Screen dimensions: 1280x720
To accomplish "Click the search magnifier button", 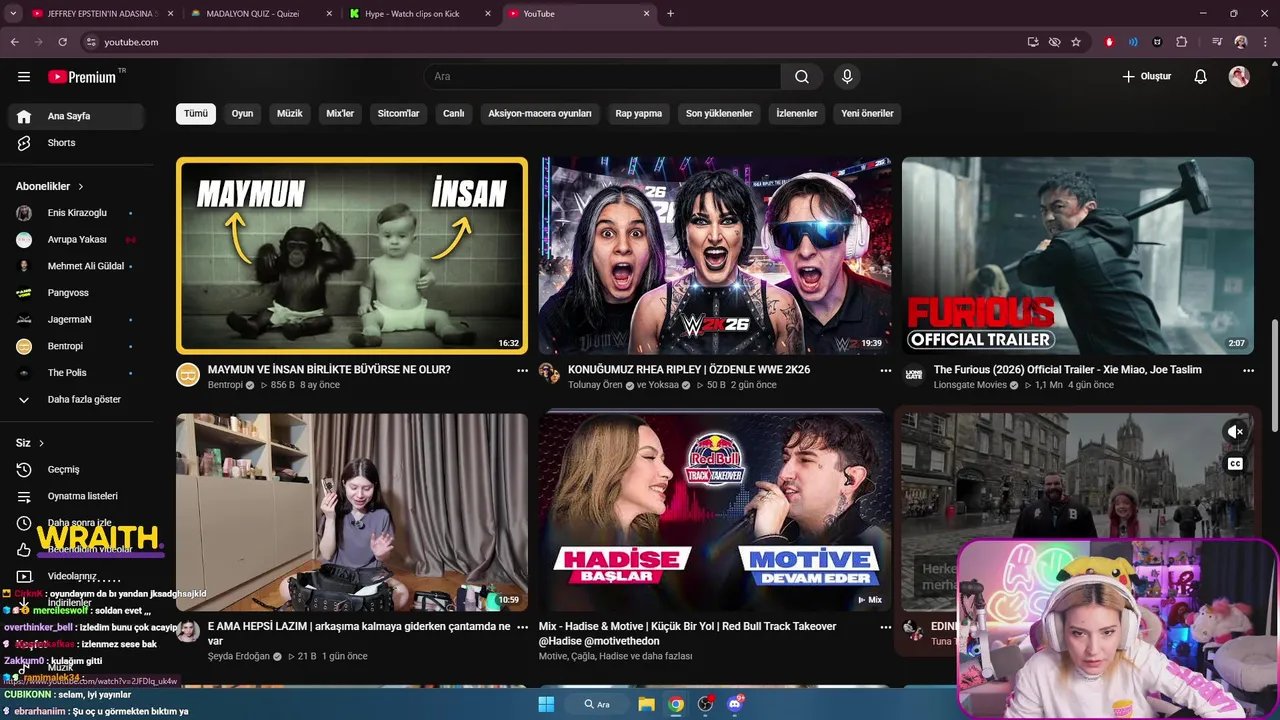I will point(802,77).
